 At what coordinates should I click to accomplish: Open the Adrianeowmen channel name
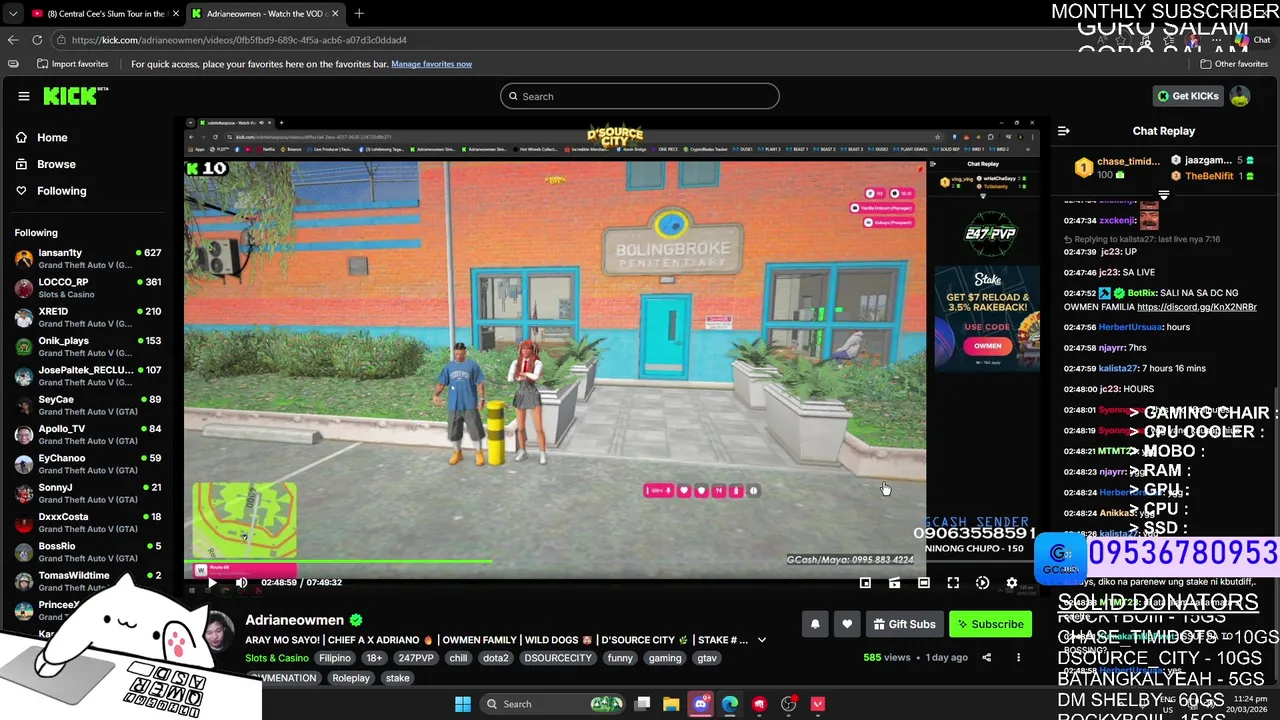(294, 620)
